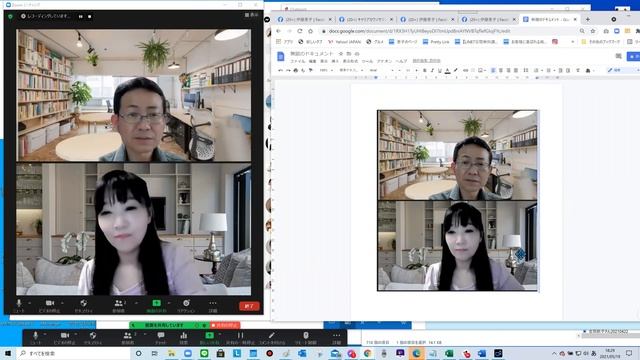Open font family dropdown in Docs
The height and width of the screenshot is (360, 640).
(x=382, y=71)
